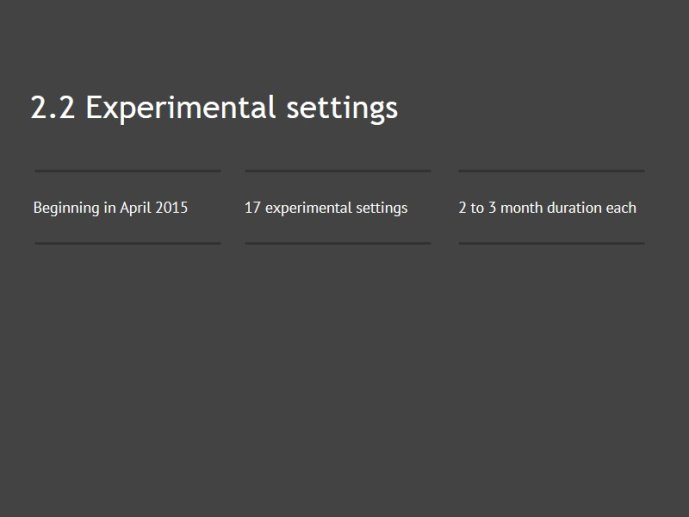Click the word "settings" in the title

(342, 110)
